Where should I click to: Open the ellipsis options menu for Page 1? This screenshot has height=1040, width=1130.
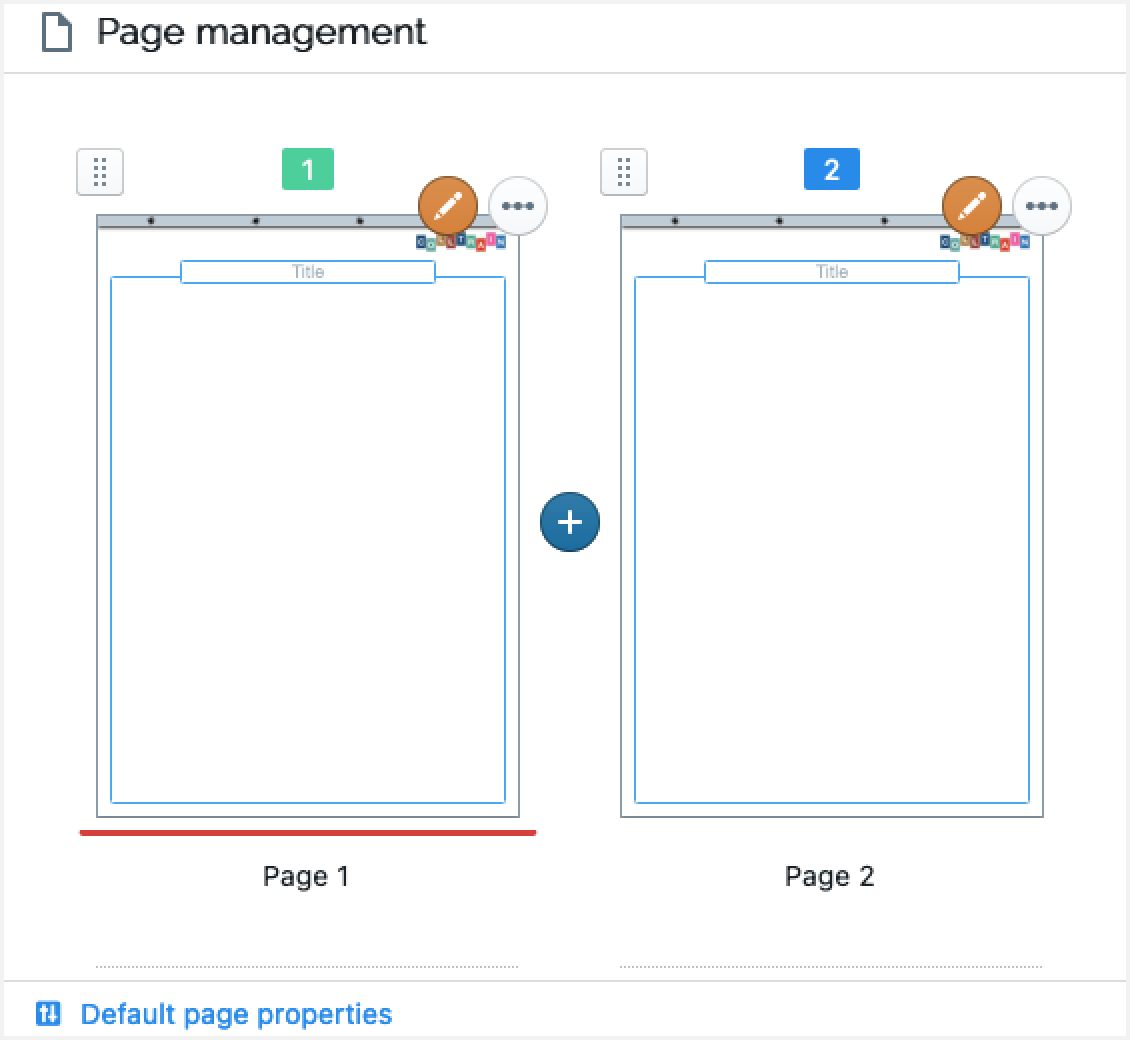pyautogui.click(x=518, y=206)
